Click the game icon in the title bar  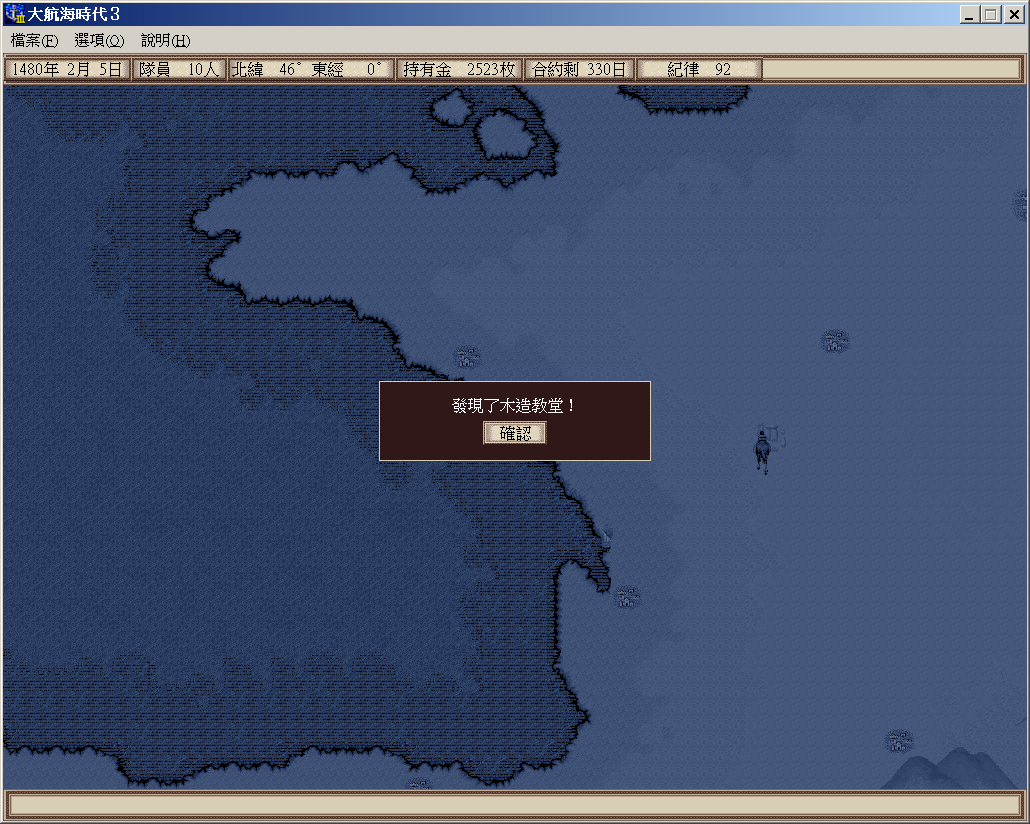(15, 14)
